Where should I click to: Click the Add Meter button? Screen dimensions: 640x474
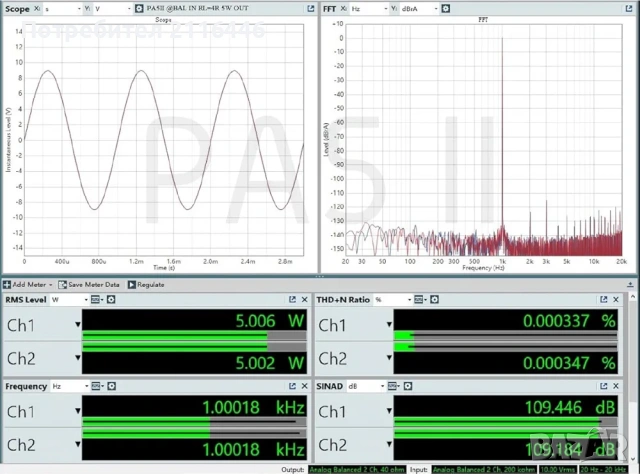tap(26, 285)
